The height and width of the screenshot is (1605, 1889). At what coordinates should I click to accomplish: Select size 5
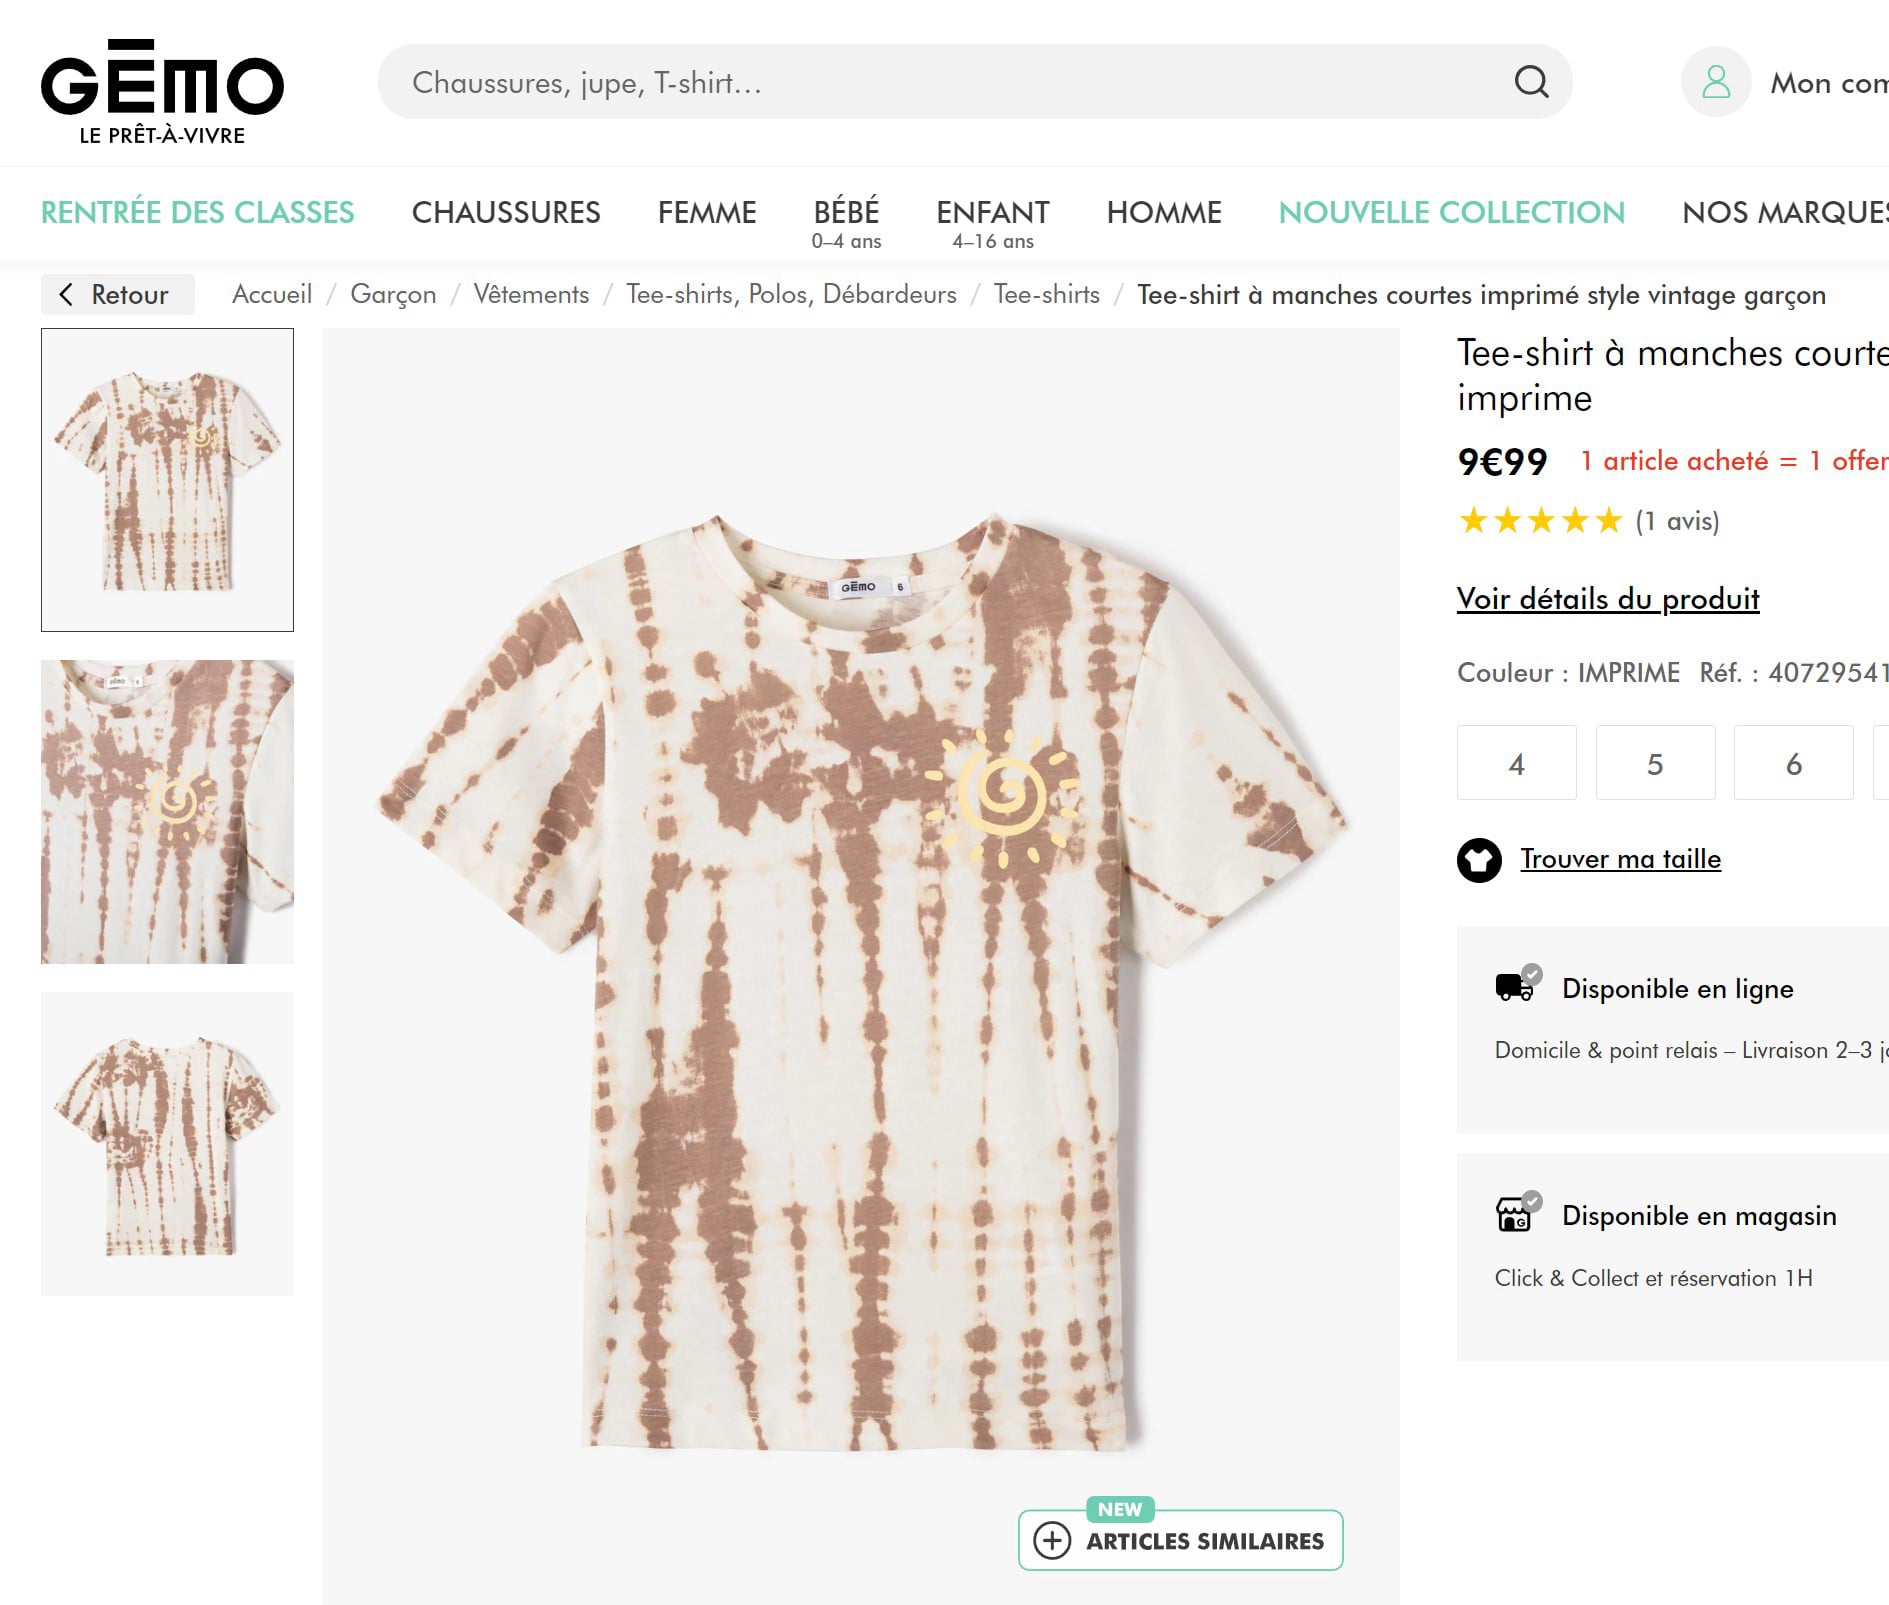(1655, 764)
